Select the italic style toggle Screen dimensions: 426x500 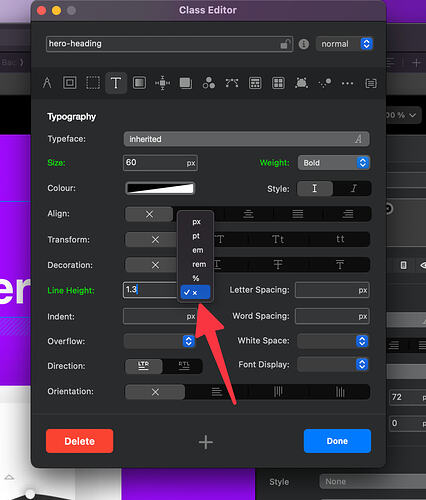tap(353, 188)
